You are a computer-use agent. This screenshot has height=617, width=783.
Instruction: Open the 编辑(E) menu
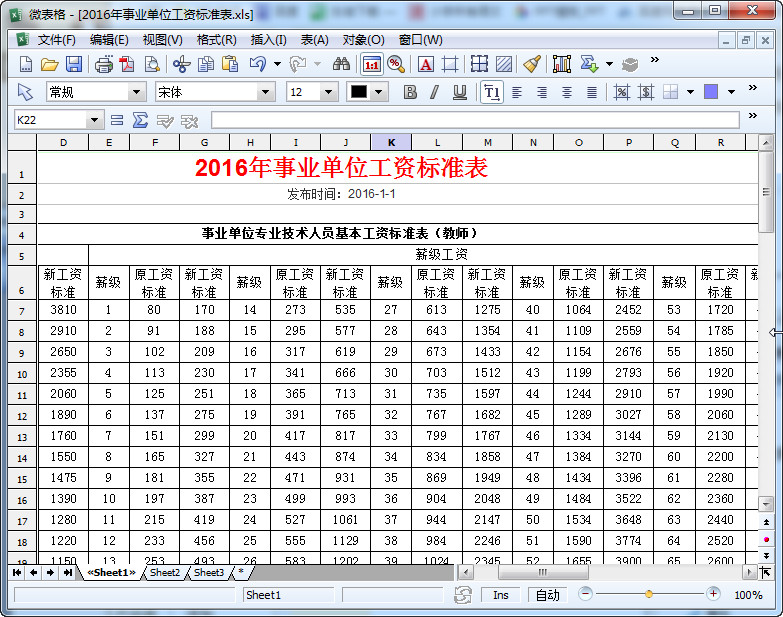point(109,40)
